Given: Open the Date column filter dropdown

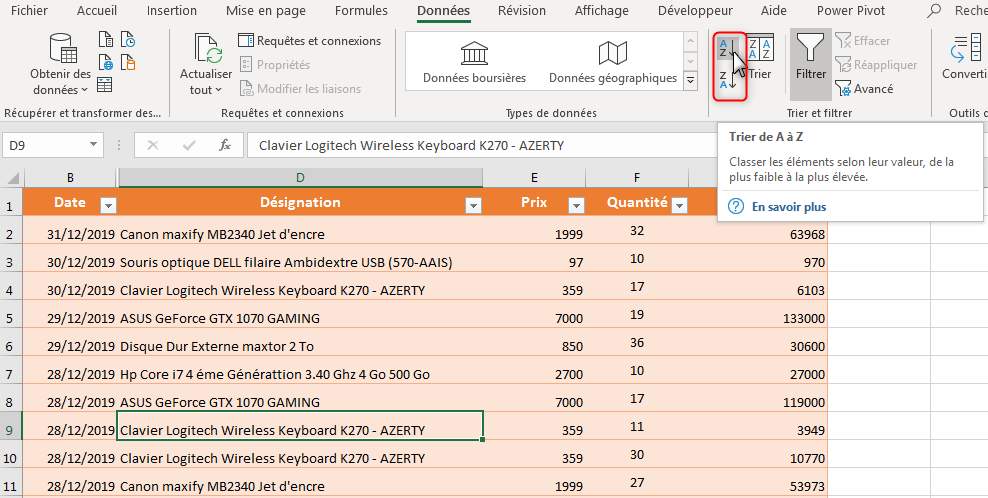Looking at the screenshot, I should pyautogui.click(x=108, y=205).
